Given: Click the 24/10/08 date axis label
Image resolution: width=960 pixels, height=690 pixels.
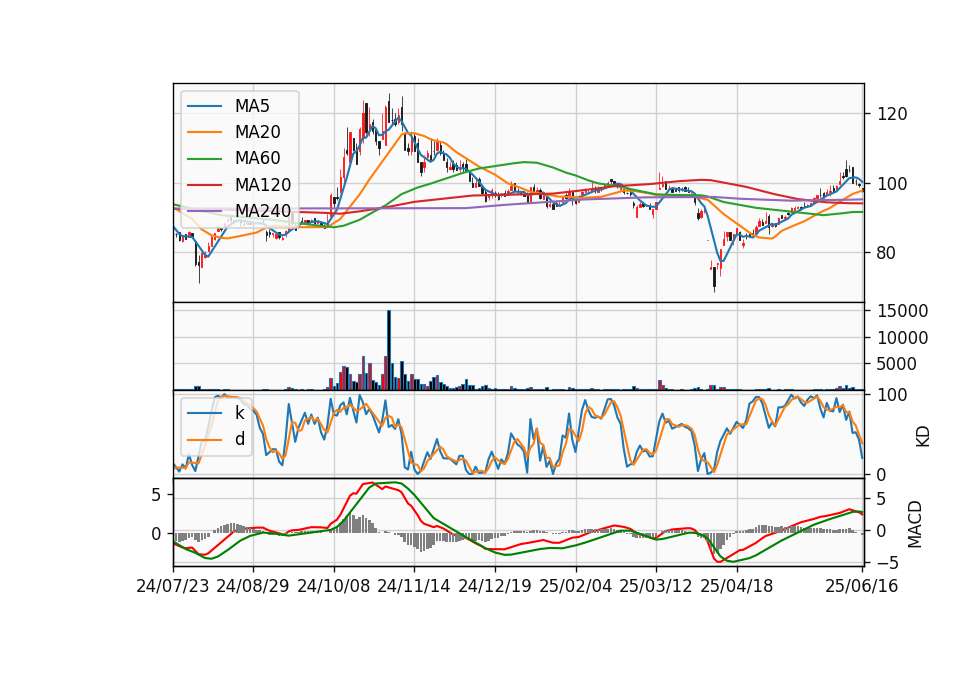Looking at the screenshot, I should (334, 586).
